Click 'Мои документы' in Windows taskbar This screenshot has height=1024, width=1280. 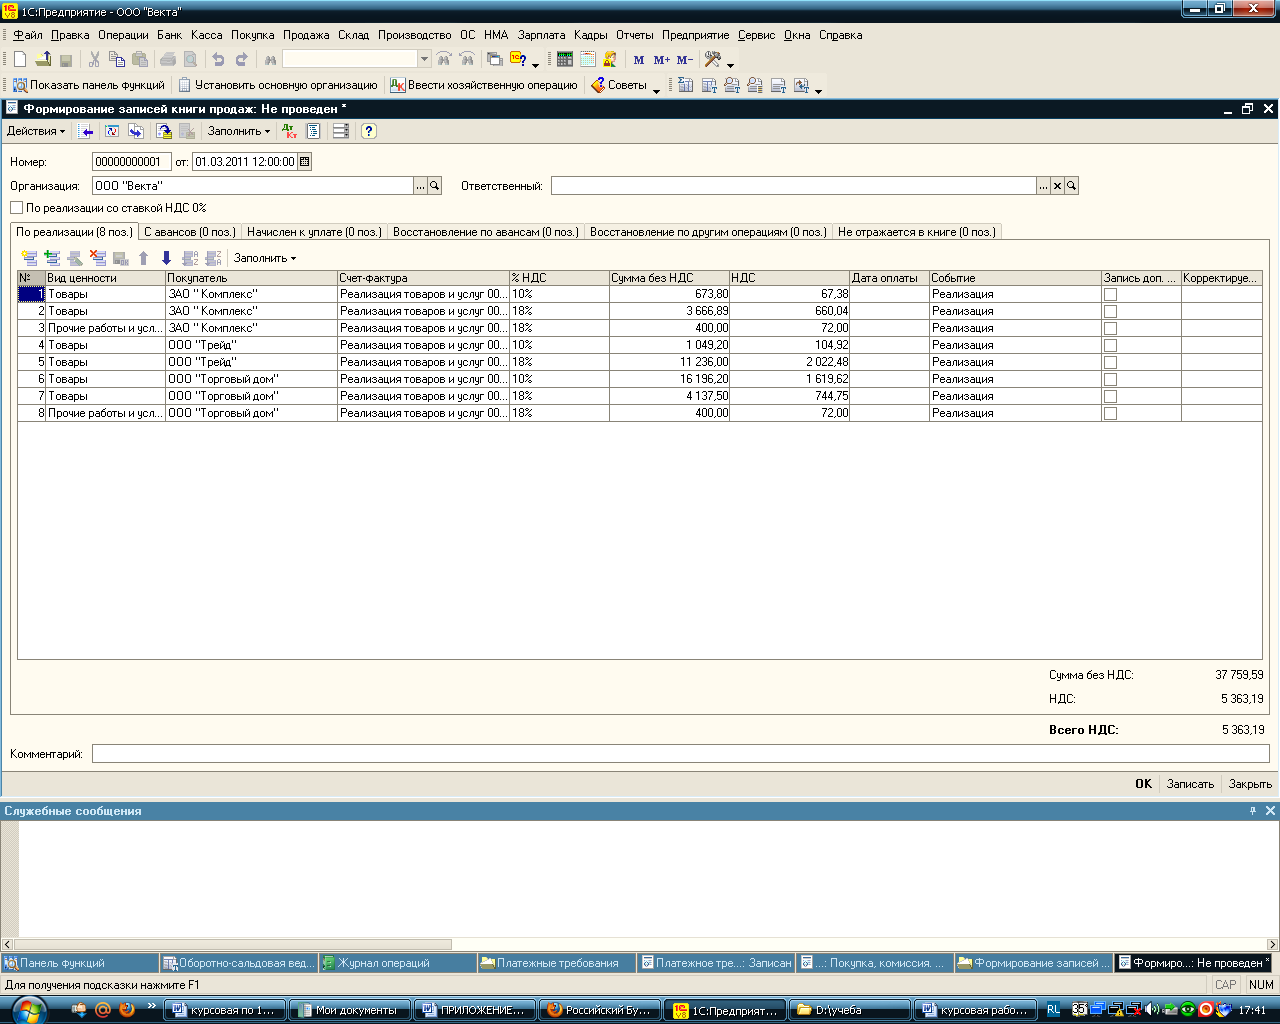[x=348, y=1010]
